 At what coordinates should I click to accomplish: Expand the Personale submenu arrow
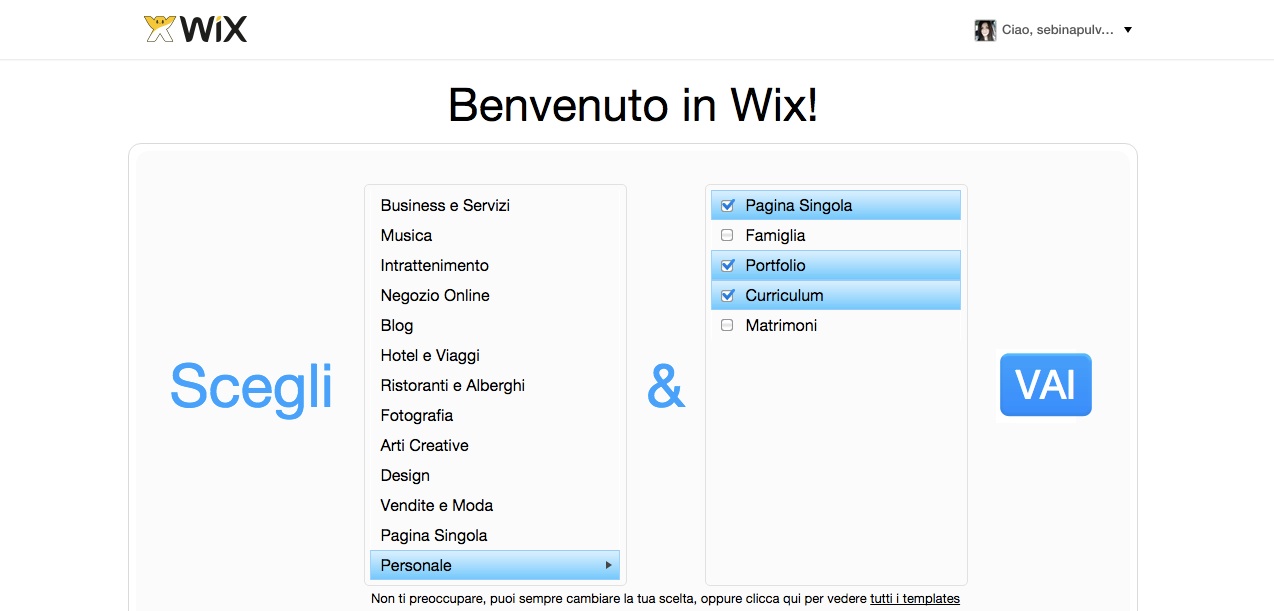608,565
